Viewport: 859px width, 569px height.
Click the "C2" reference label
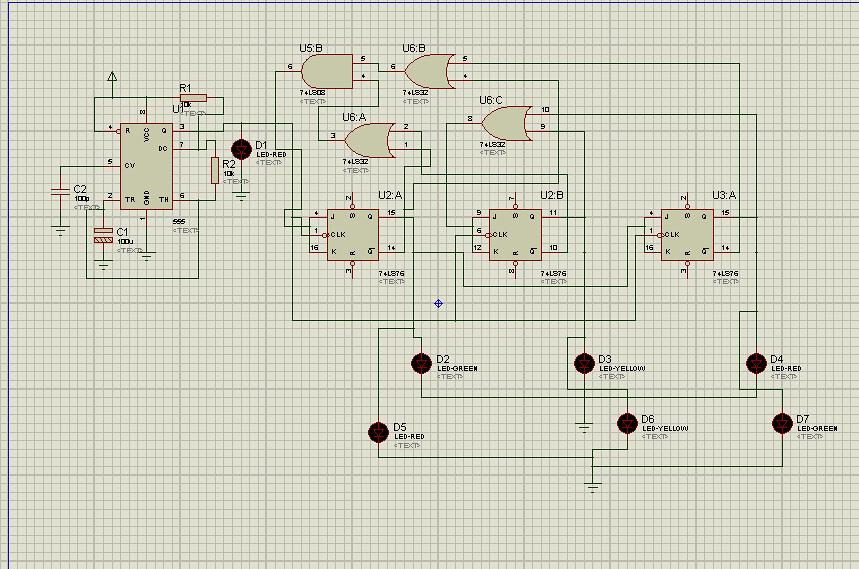point(80,189)
